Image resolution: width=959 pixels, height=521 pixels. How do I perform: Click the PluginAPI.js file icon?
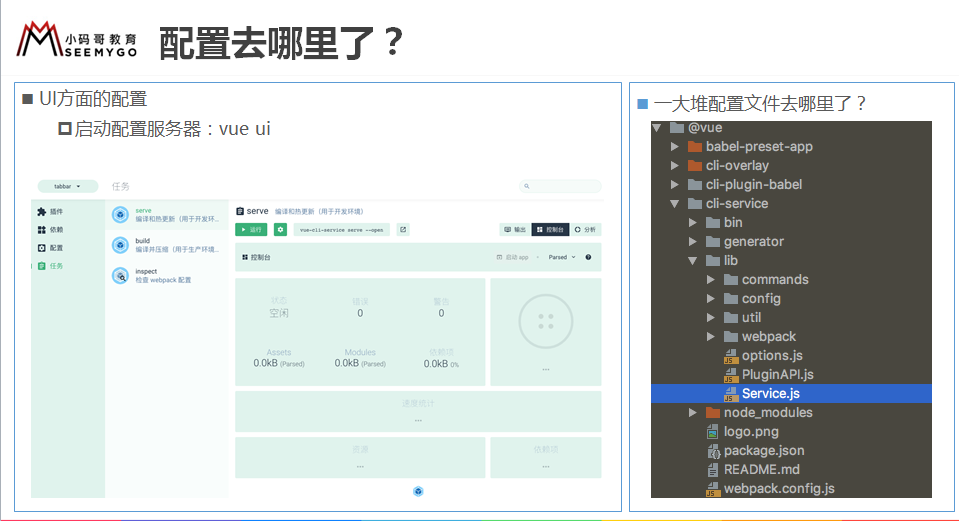coord(730,375)
